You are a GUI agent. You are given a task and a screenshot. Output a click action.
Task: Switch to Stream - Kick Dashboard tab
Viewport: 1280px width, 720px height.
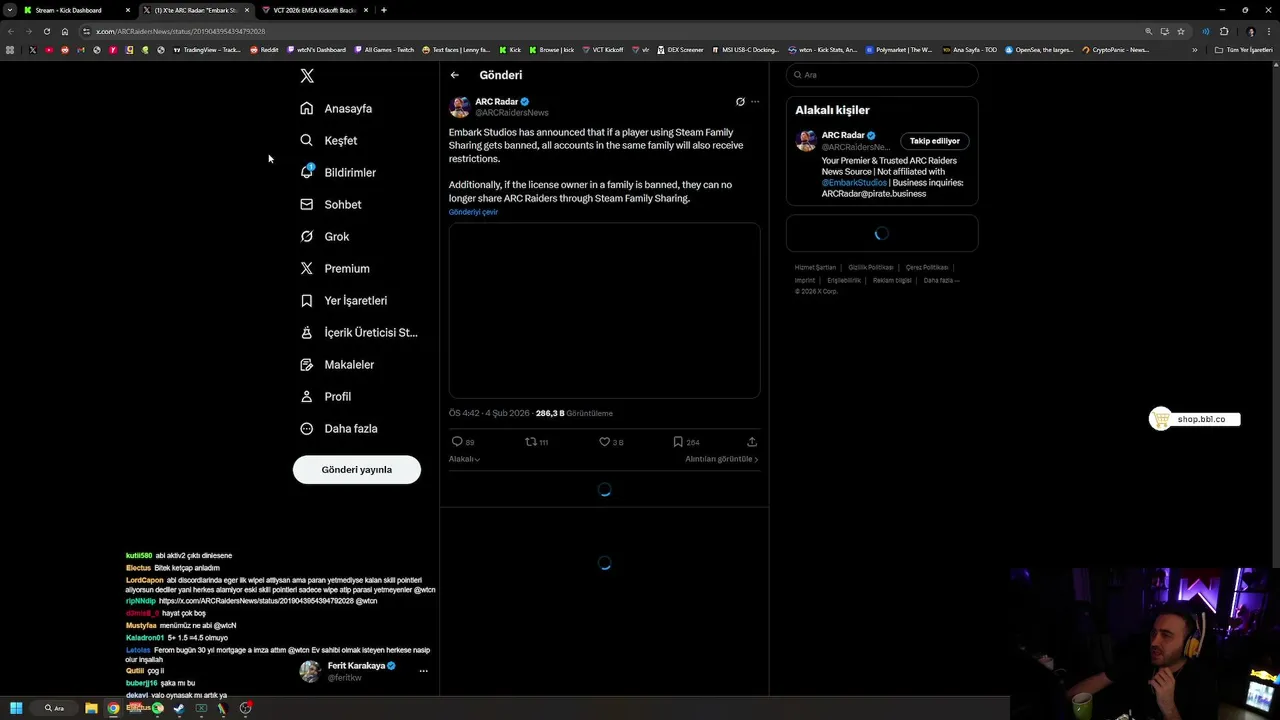click(x=77, y=10)
